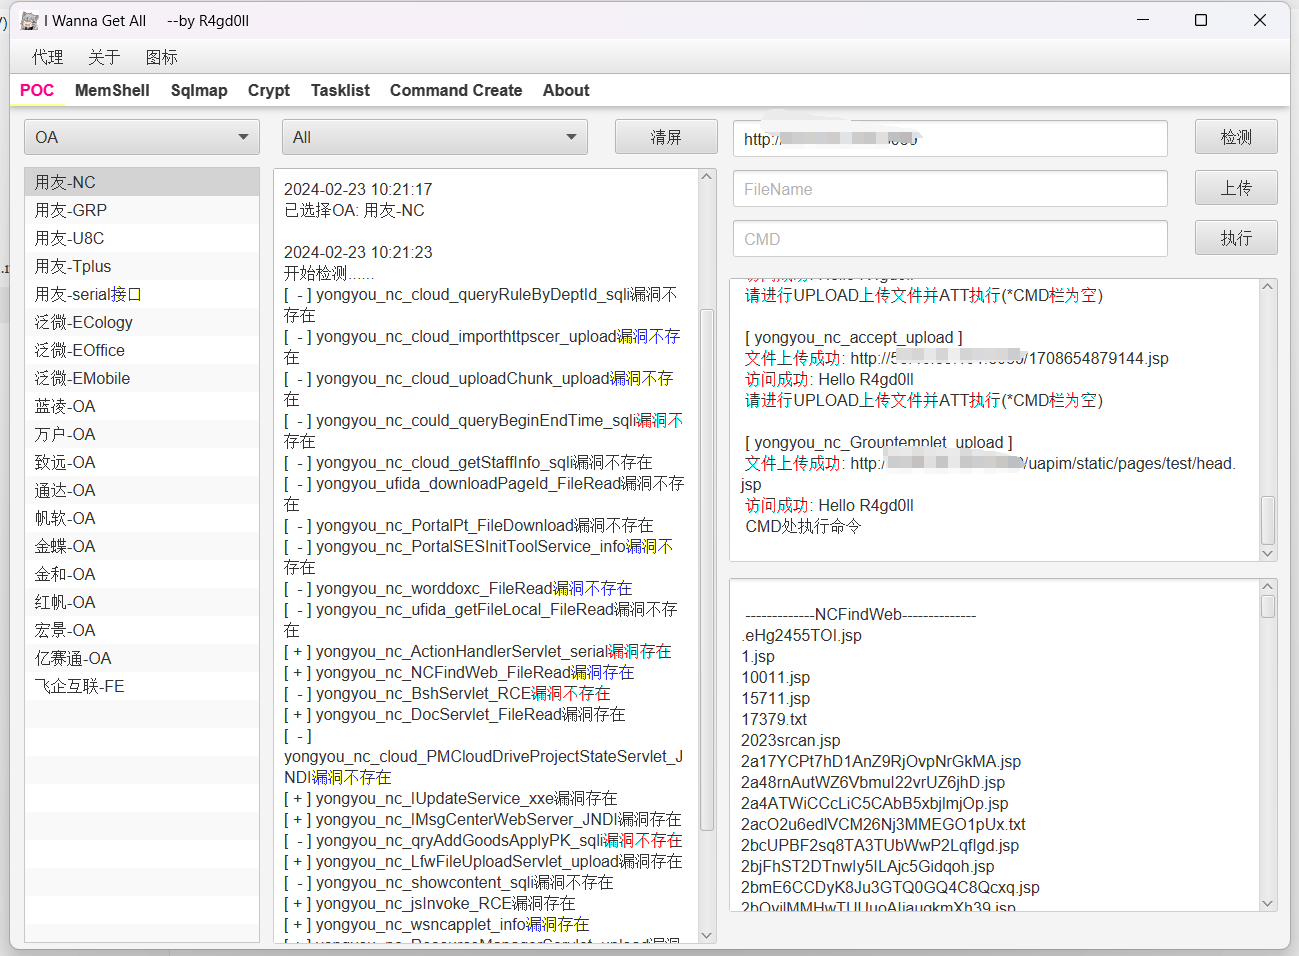Select 万户-OA in the OA list

tap(141, 434)
